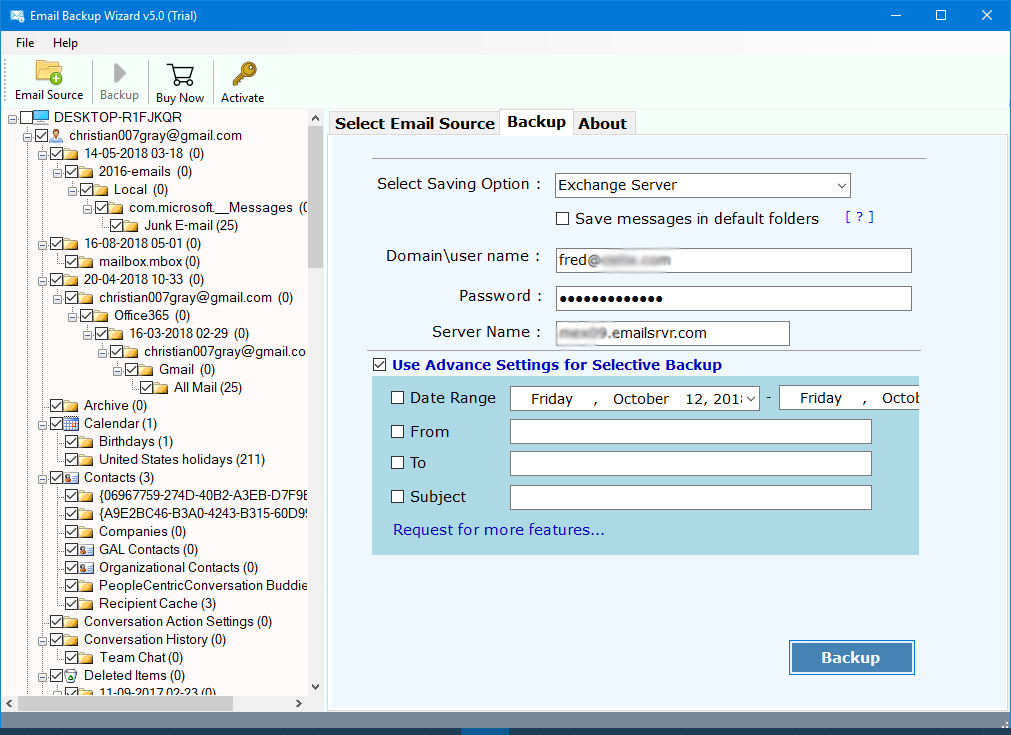The width and height of the screenshot is (1011, 735).
Task: Click the Companies folder icon
Action: click(x=86, y=532)
